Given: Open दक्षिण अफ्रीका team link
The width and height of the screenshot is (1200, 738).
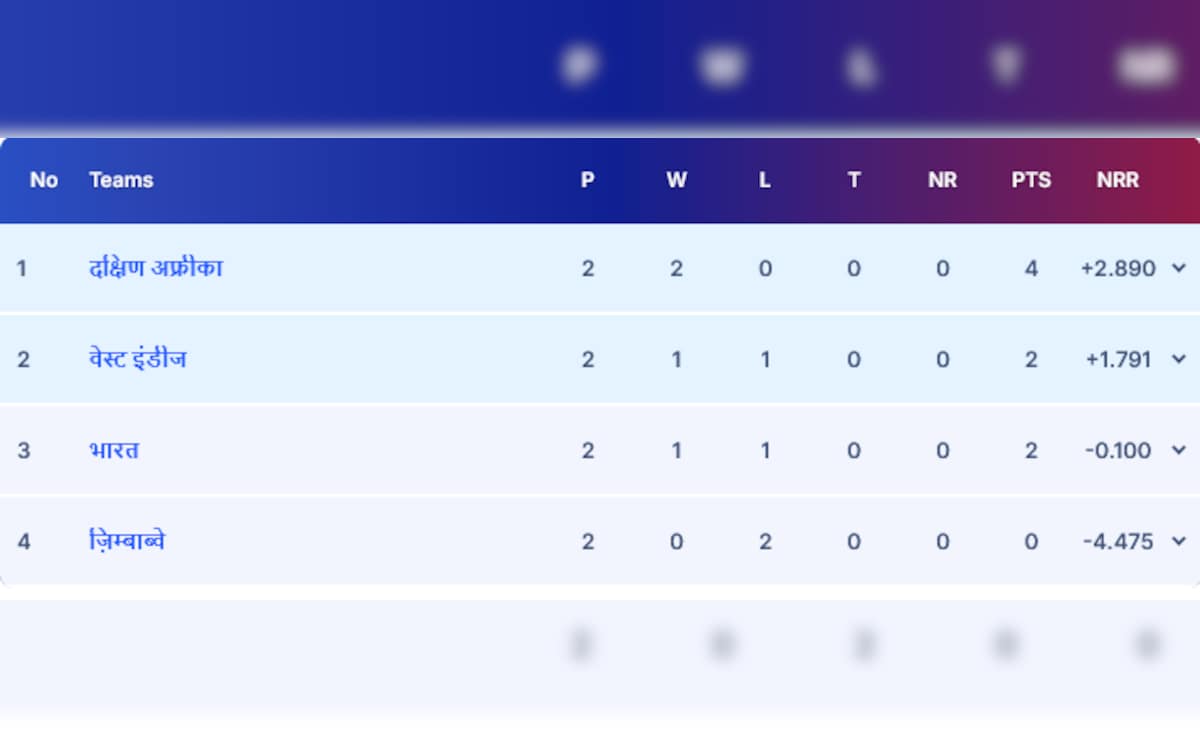Looking at the screenshot, I should pyautogui.click(x=155, y=268).
